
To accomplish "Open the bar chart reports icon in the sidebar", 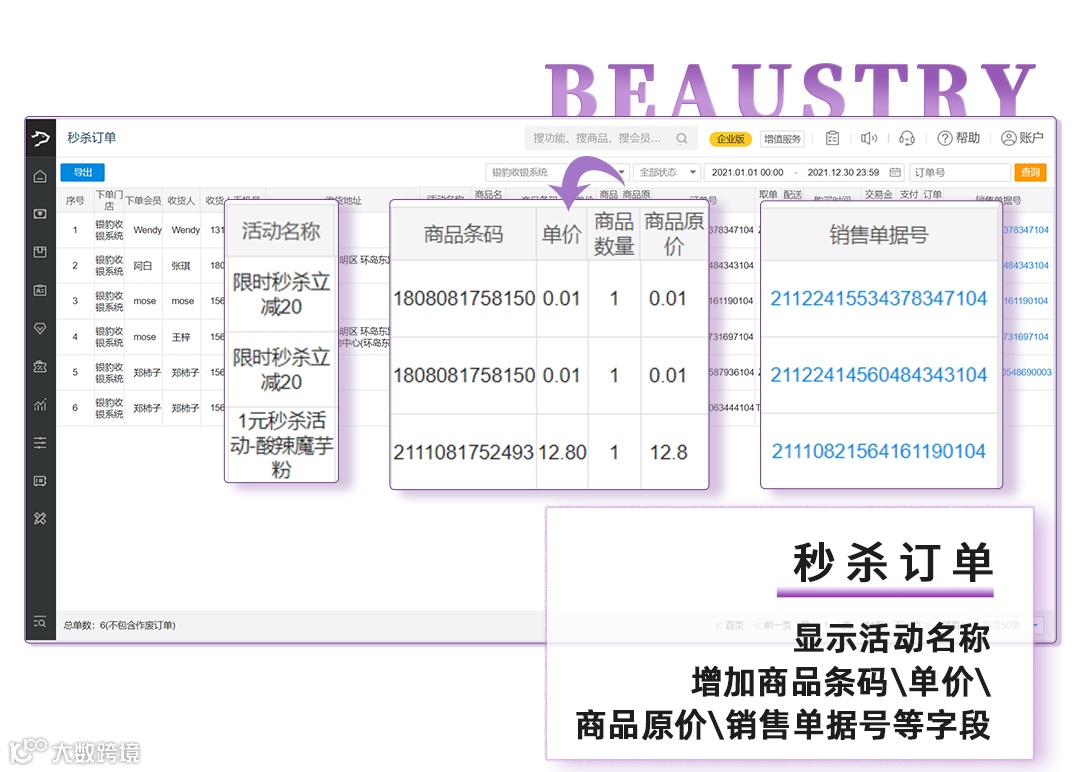I will 40,405.
